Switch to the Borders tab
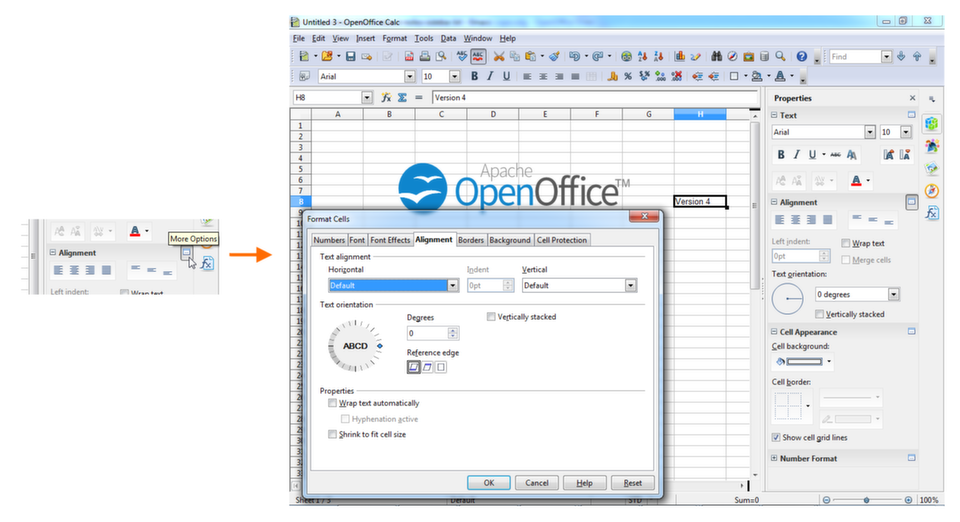This screenshot has width=960, height=522. (471, 240)
